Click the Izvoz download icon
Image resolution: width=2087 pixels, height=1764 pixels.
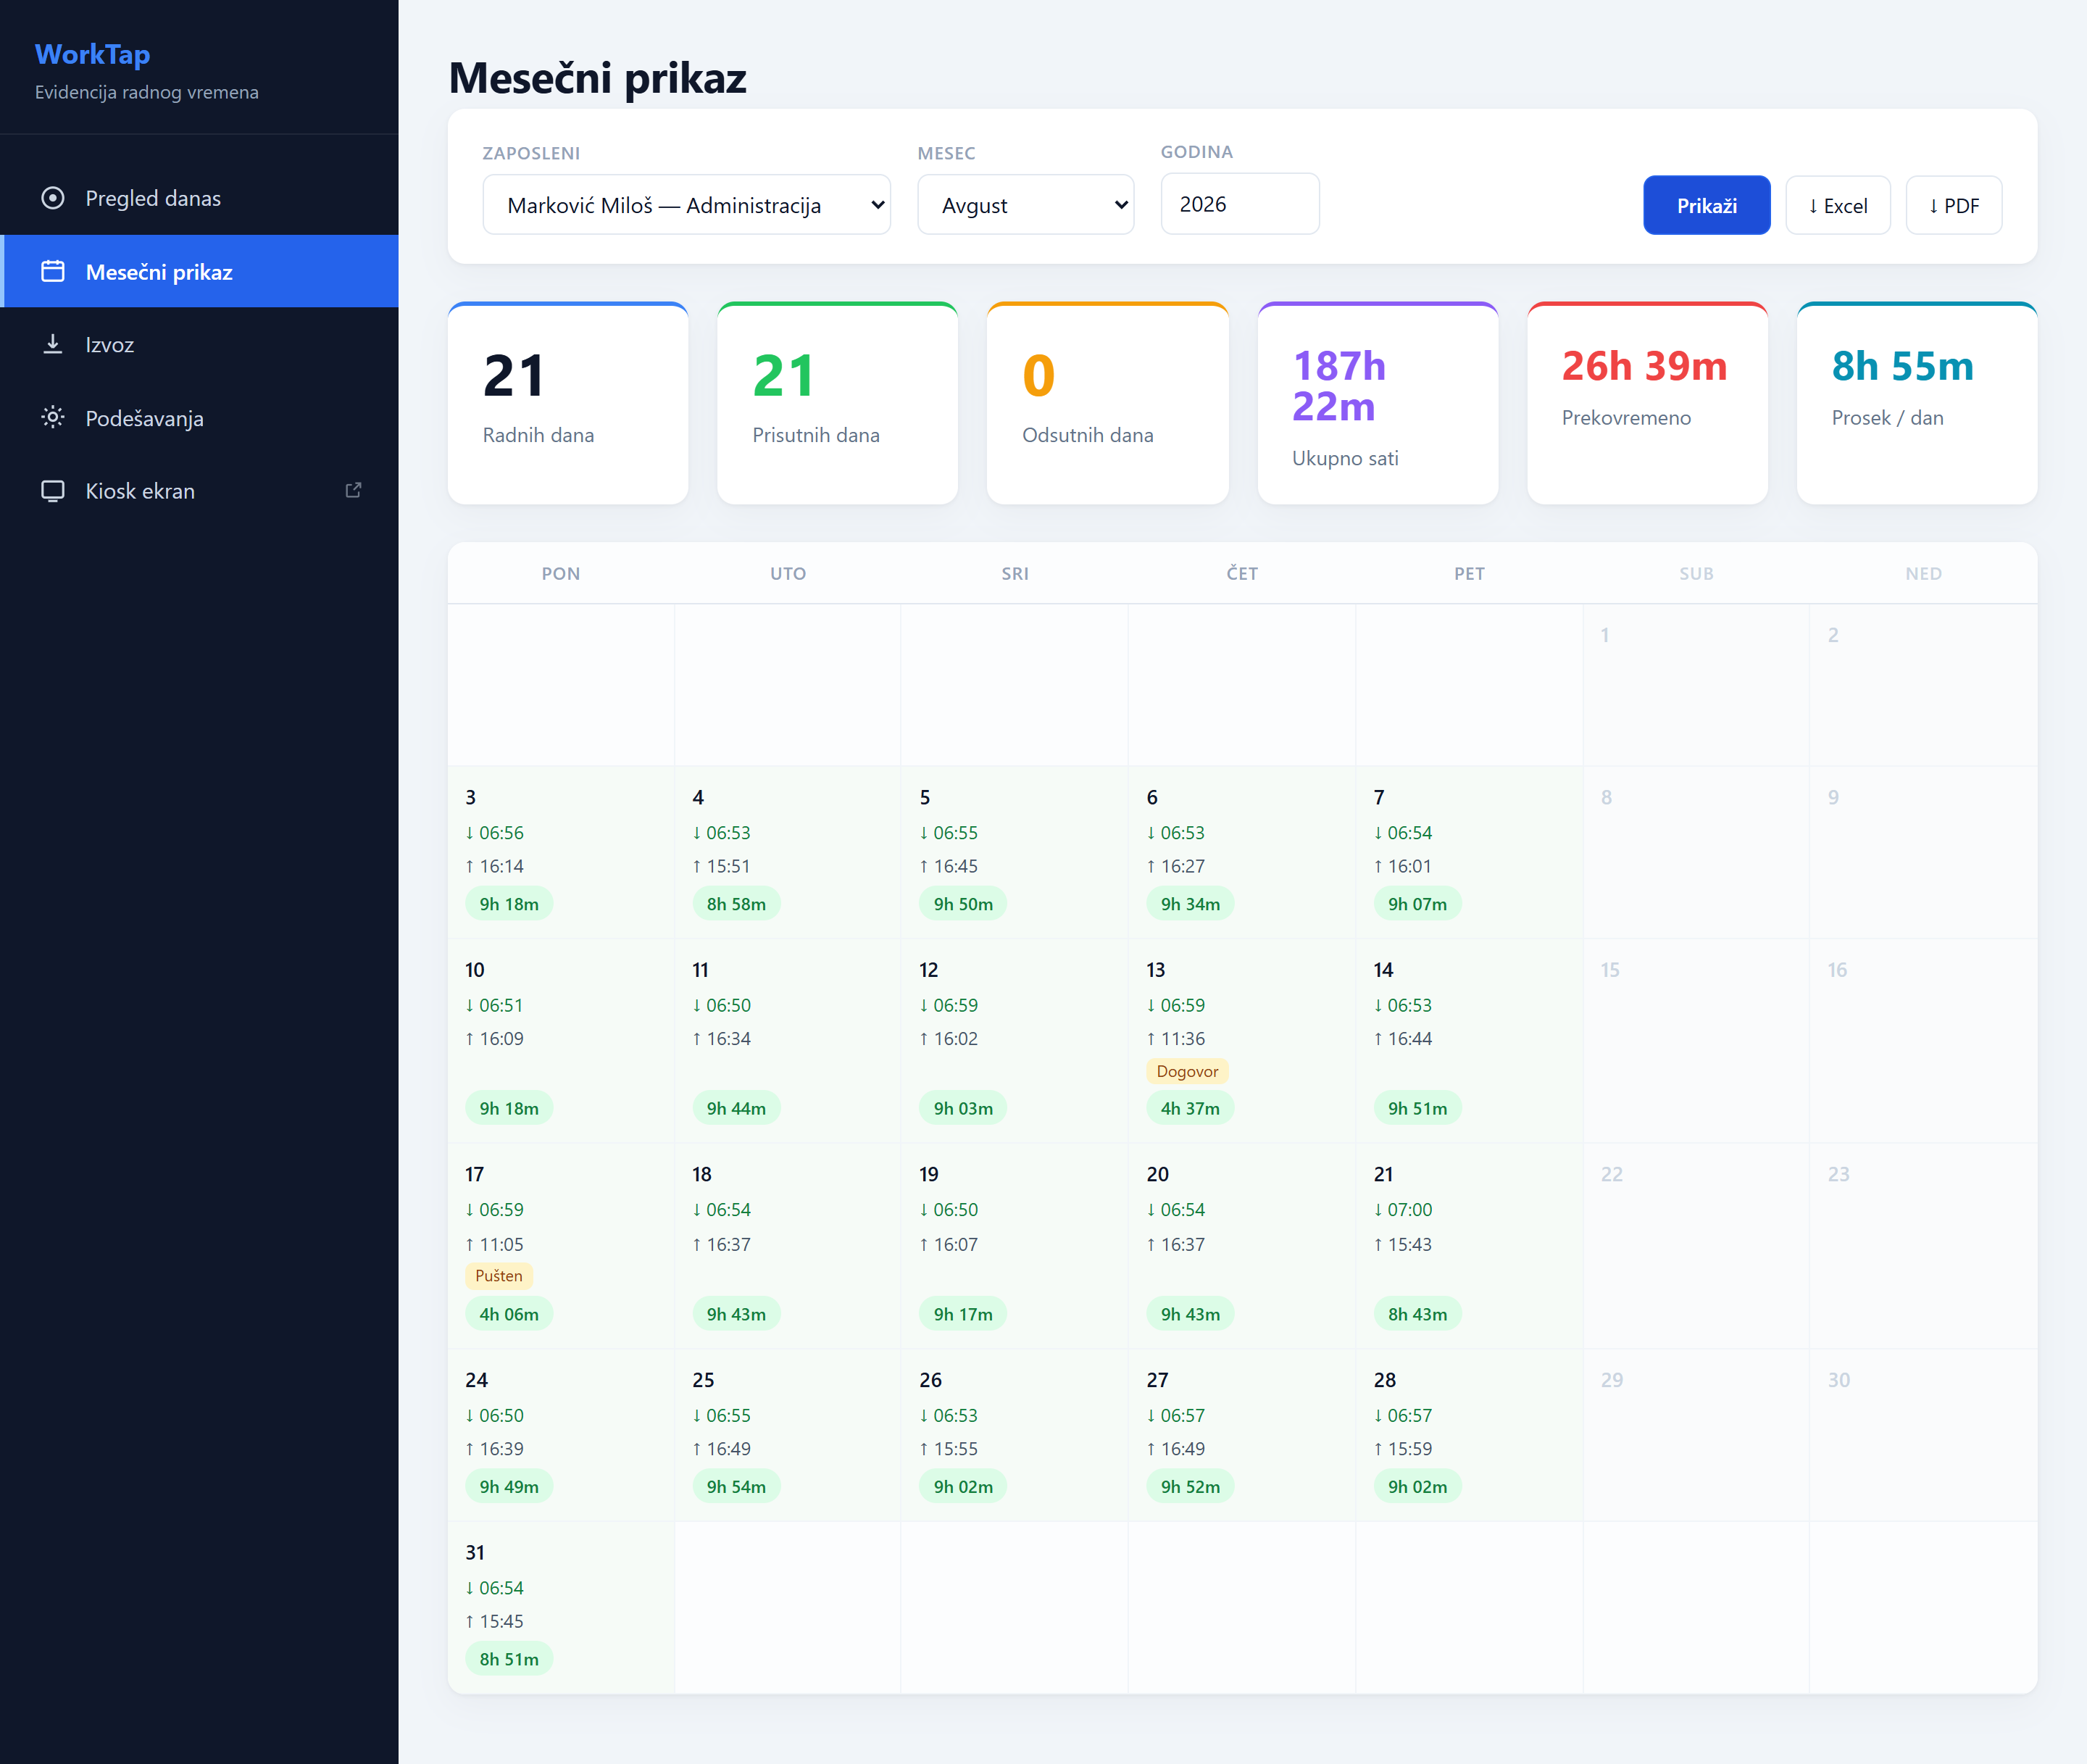tap(53, 344)
